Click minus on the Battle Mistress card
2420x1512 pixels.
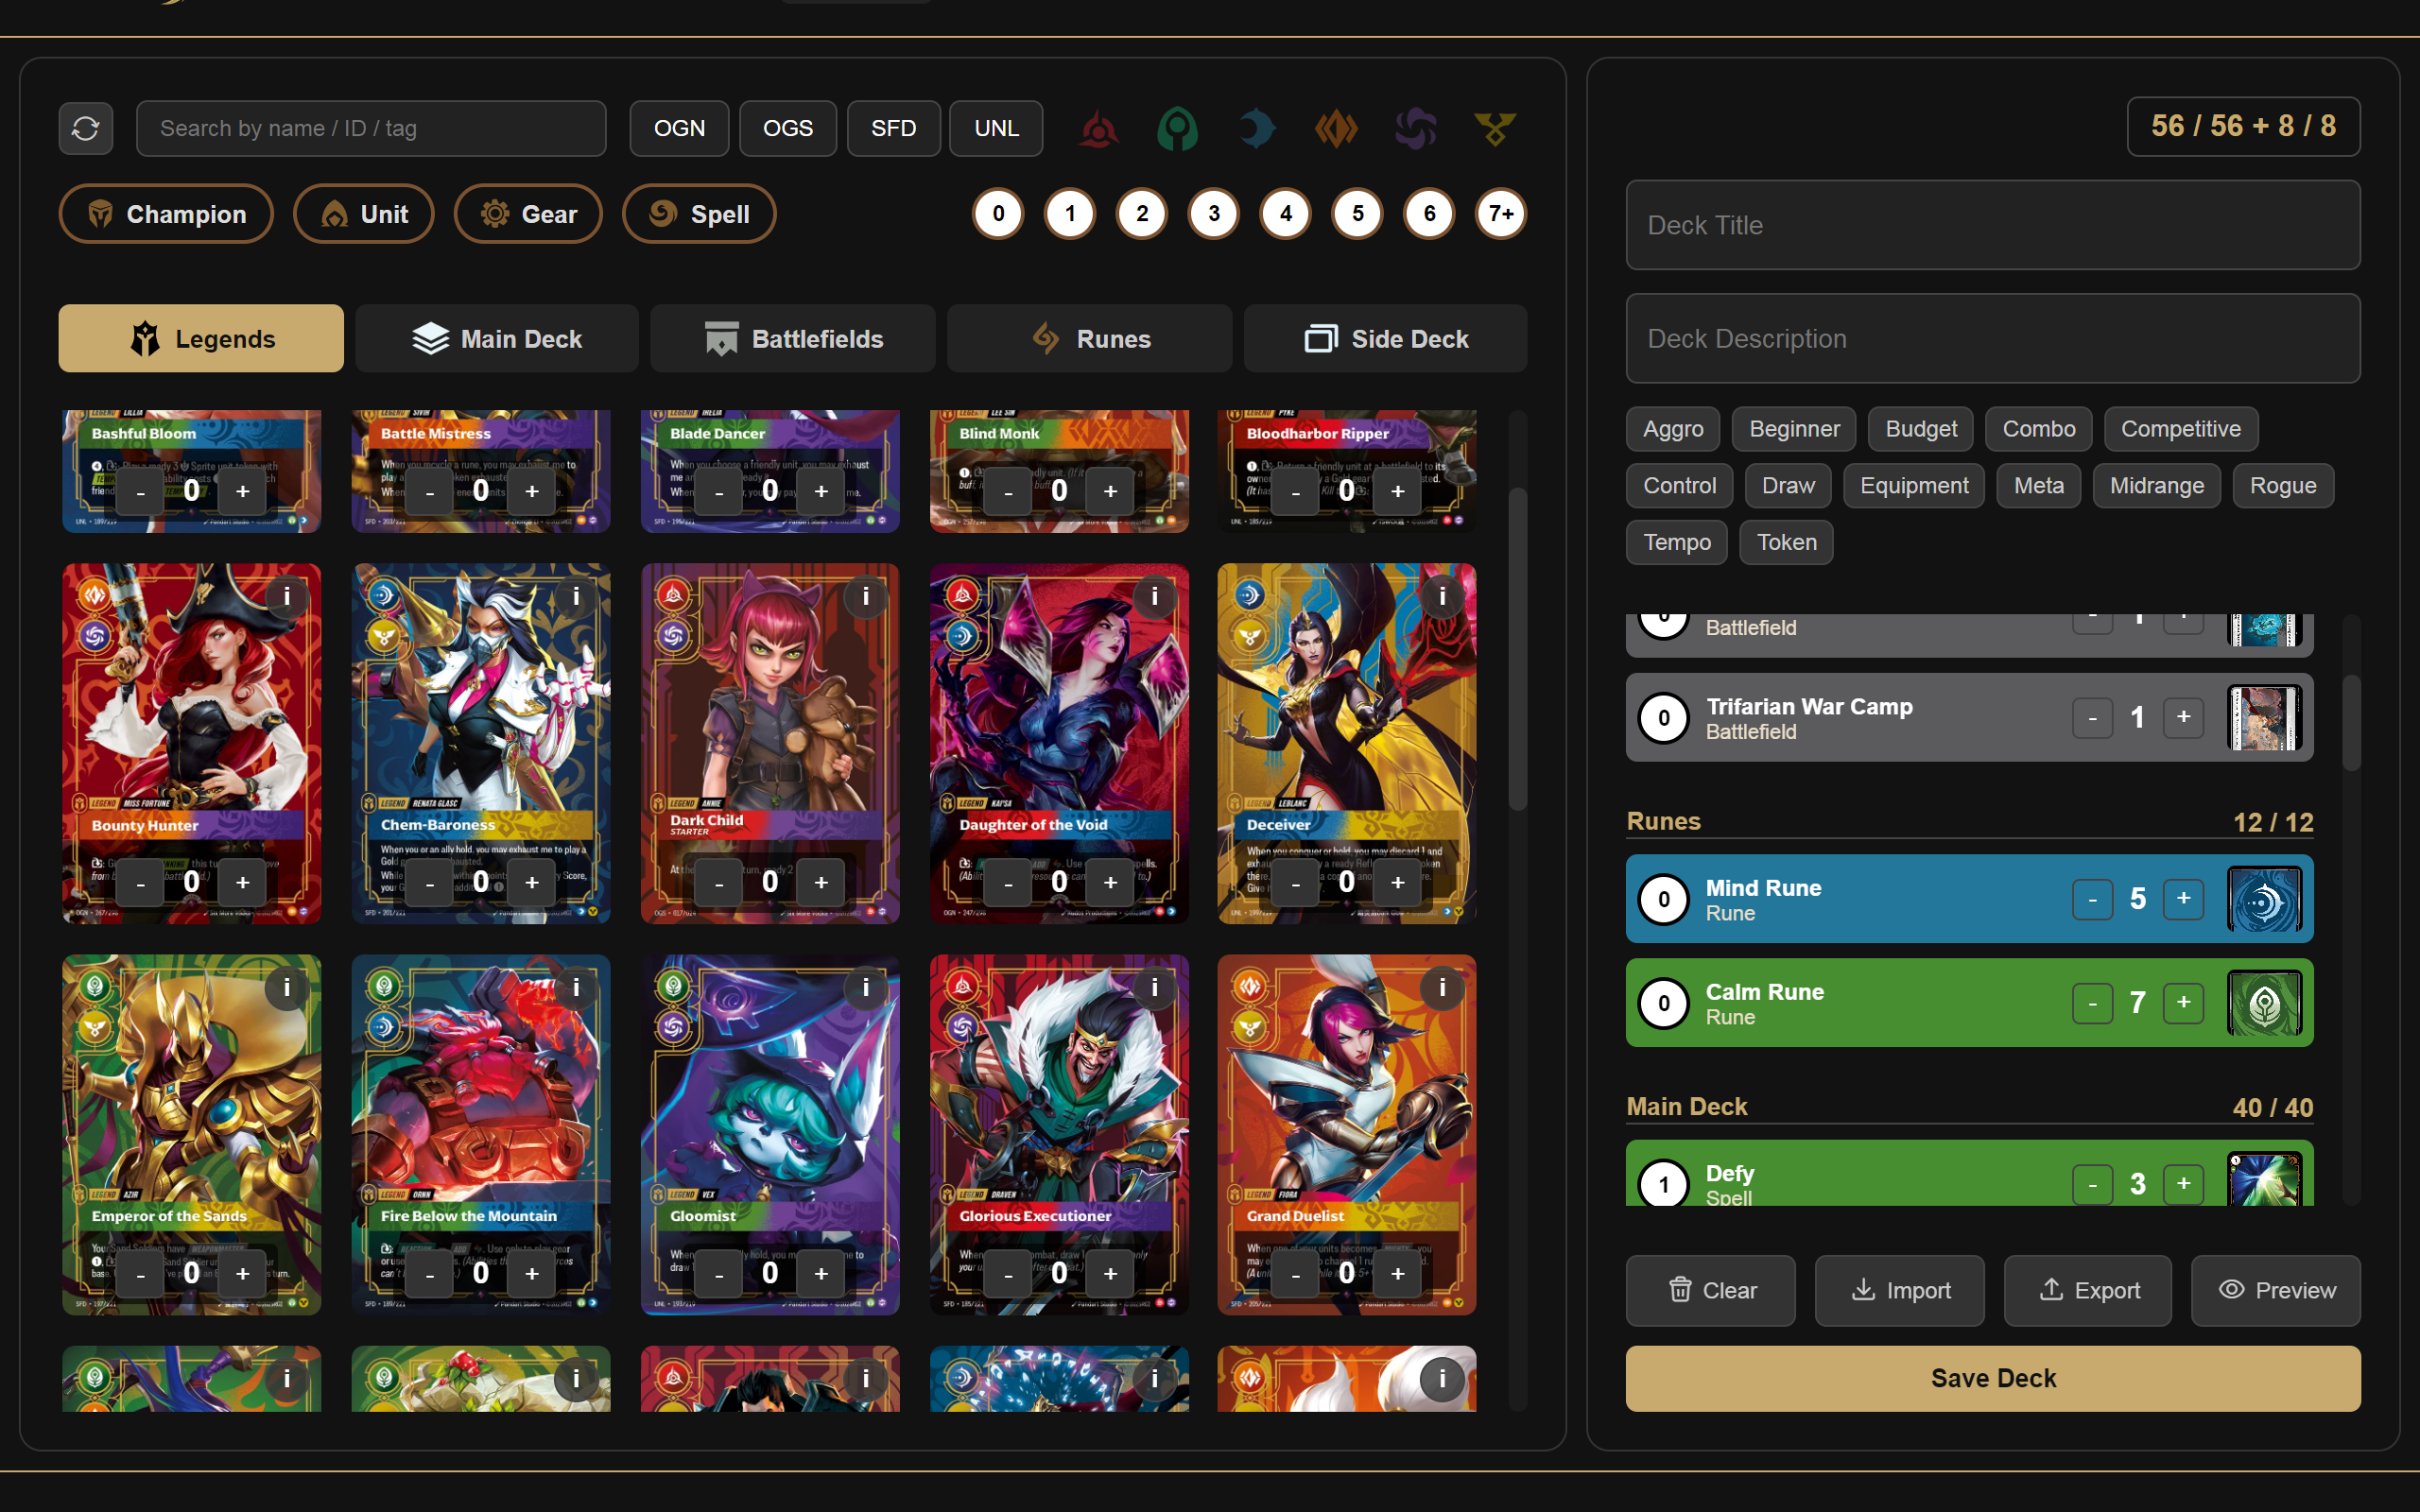pyautogui.click(x=430, y=491)
